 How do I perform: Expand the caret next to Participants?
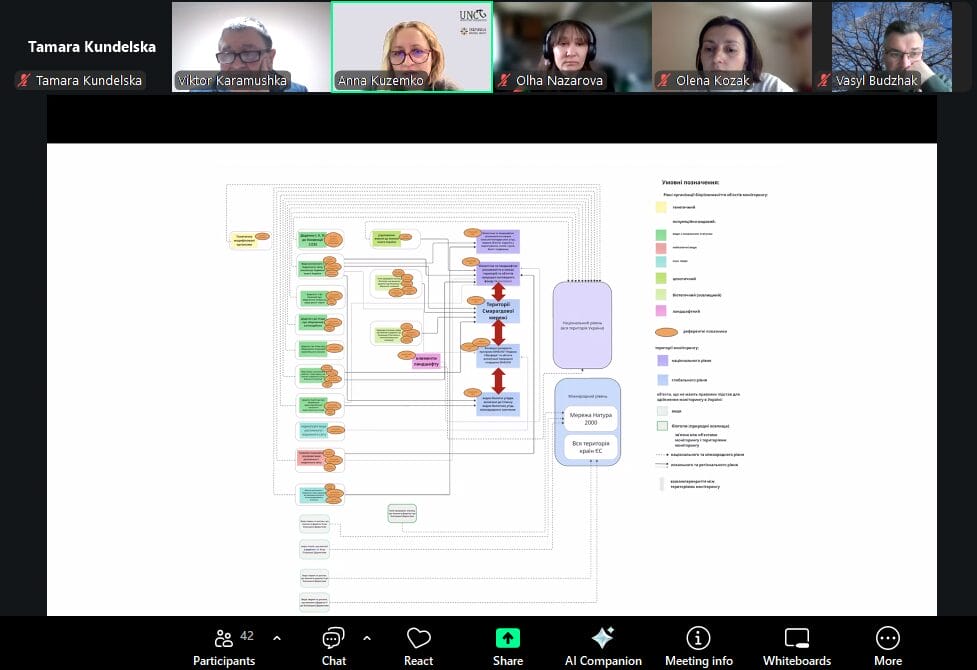(x=277, y=638)
